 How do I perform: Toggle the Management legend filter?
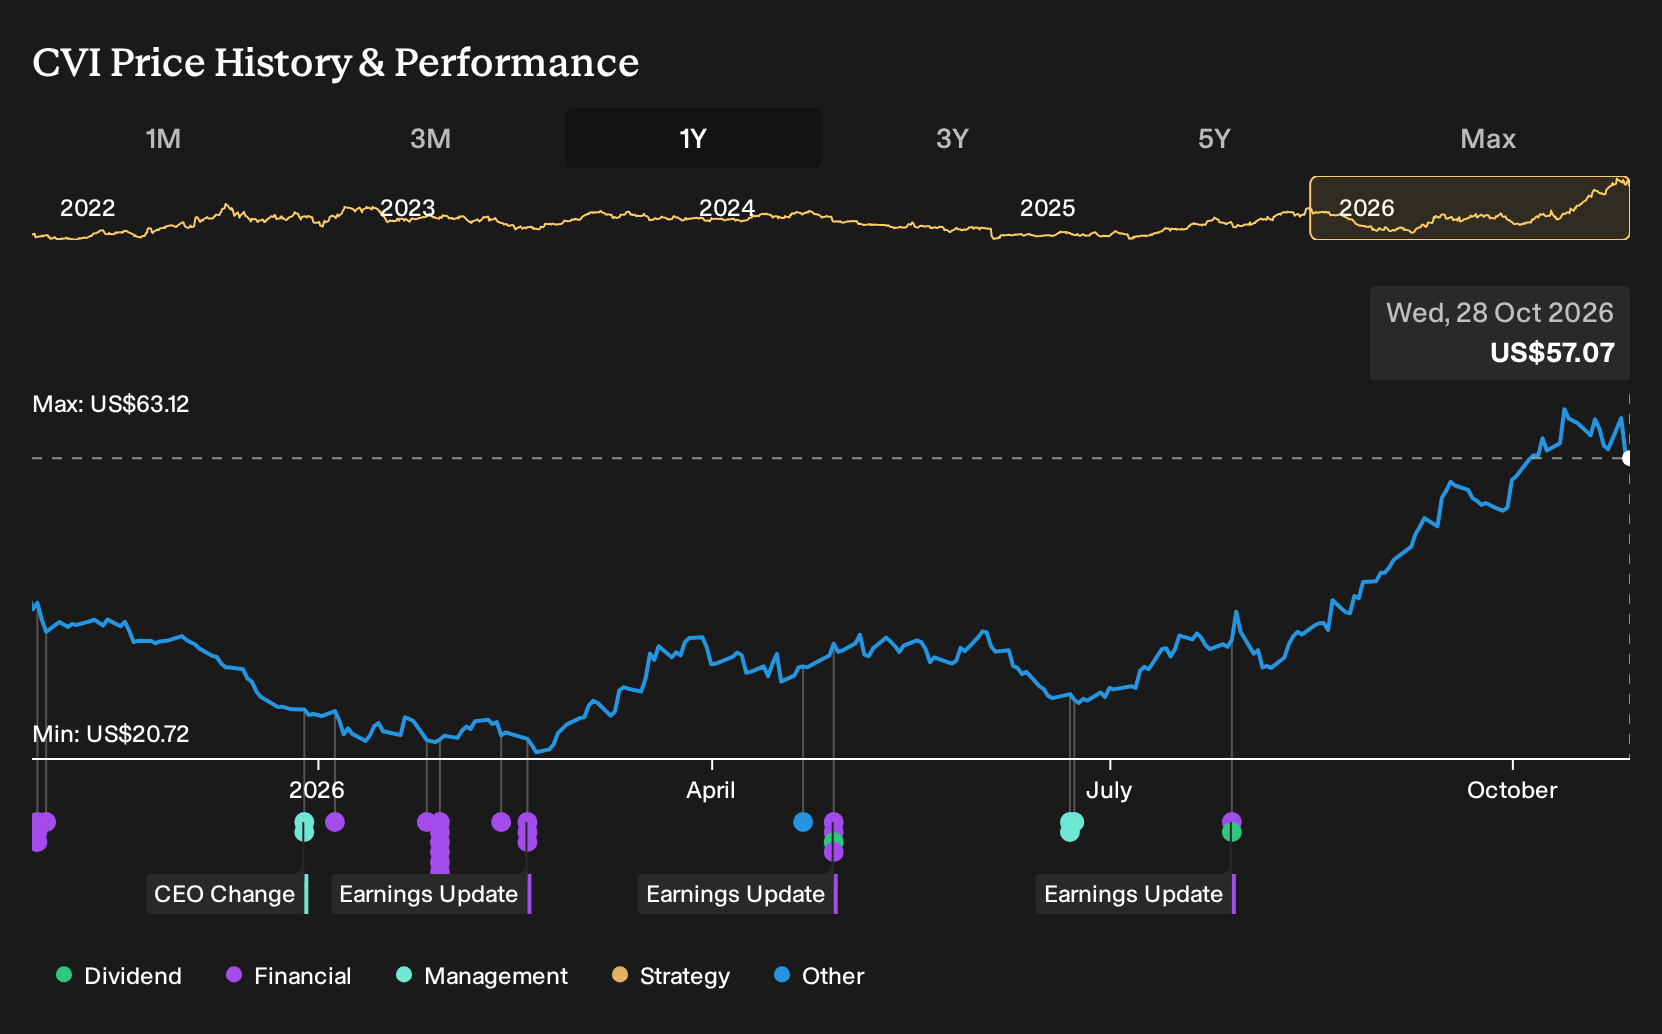[482, 975]
